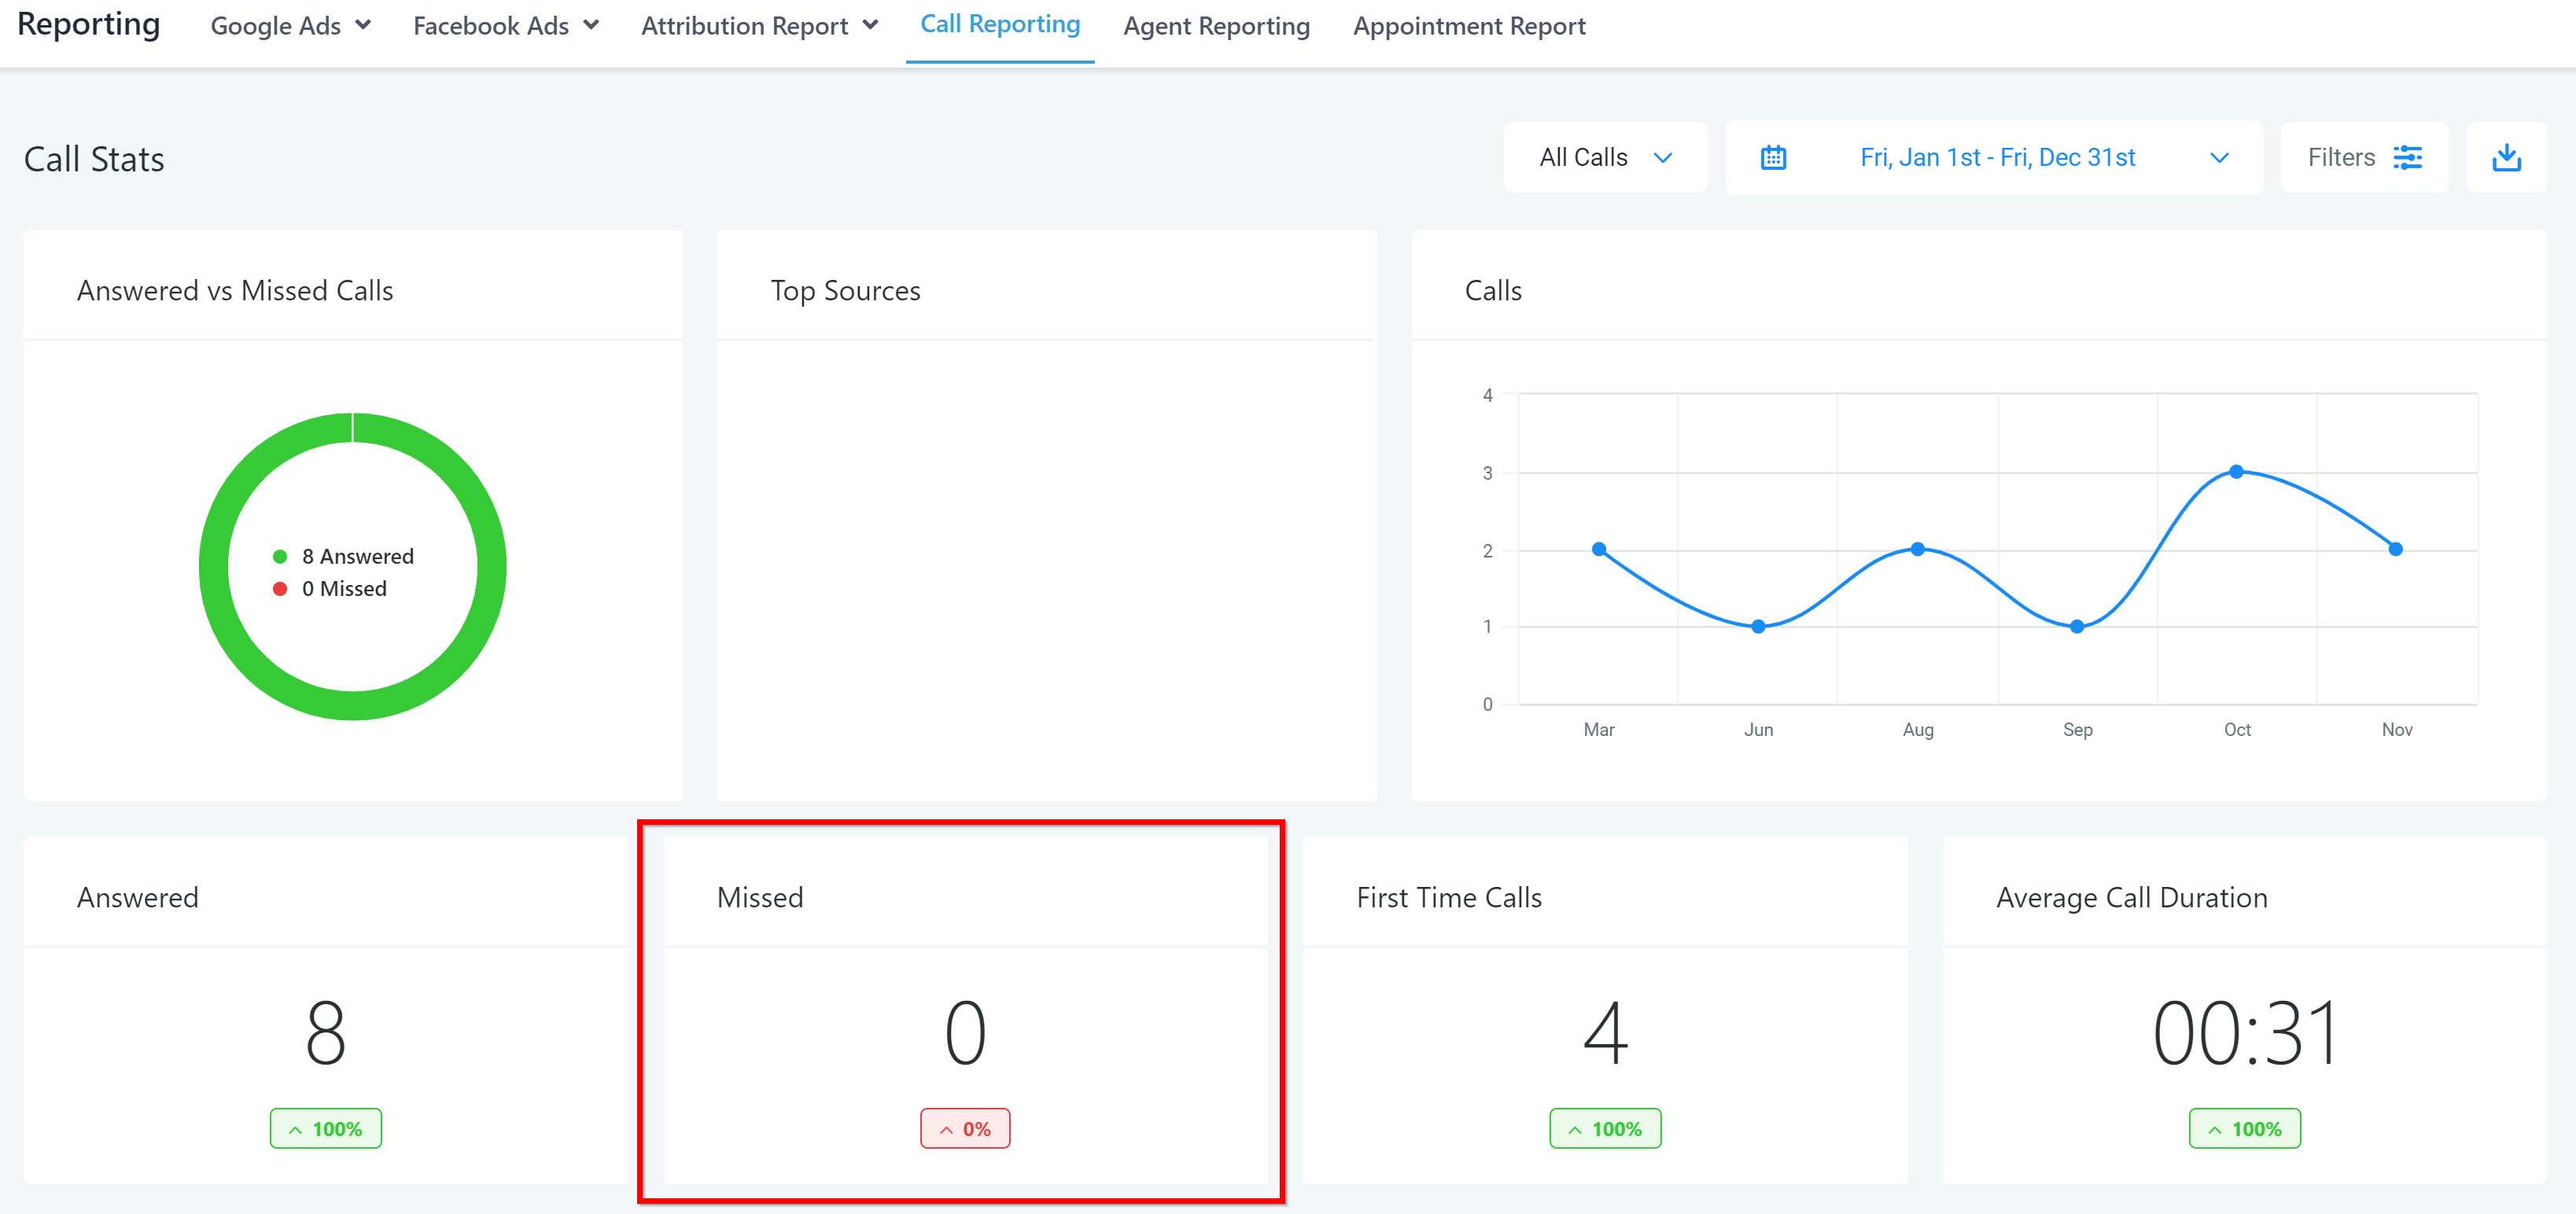The height and width of the screenshot is (1214, 2576).
Task: Click the First Time Calls 100% badge
Action: 1605,1128
